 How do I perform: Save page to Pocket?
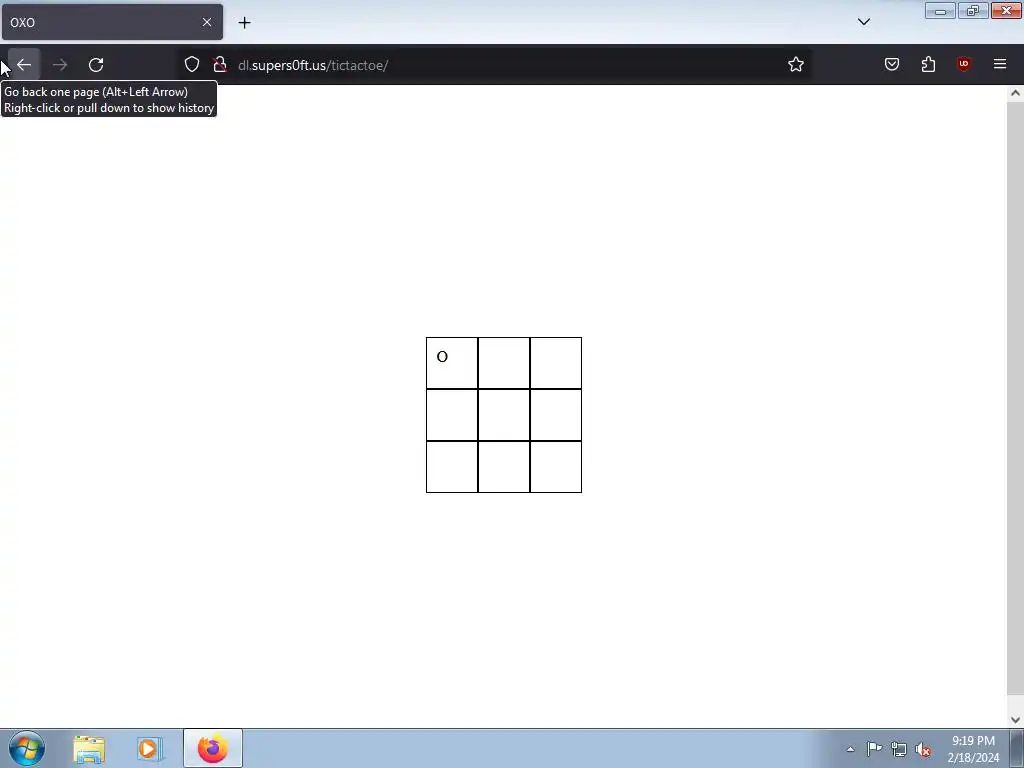pos(892,65)
